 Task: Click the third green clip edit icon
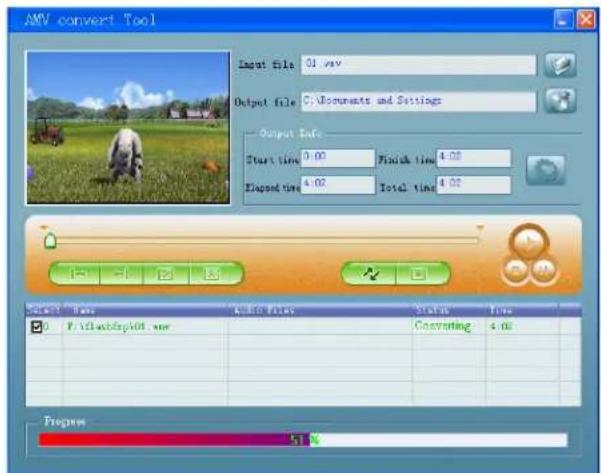click(166, 274)
